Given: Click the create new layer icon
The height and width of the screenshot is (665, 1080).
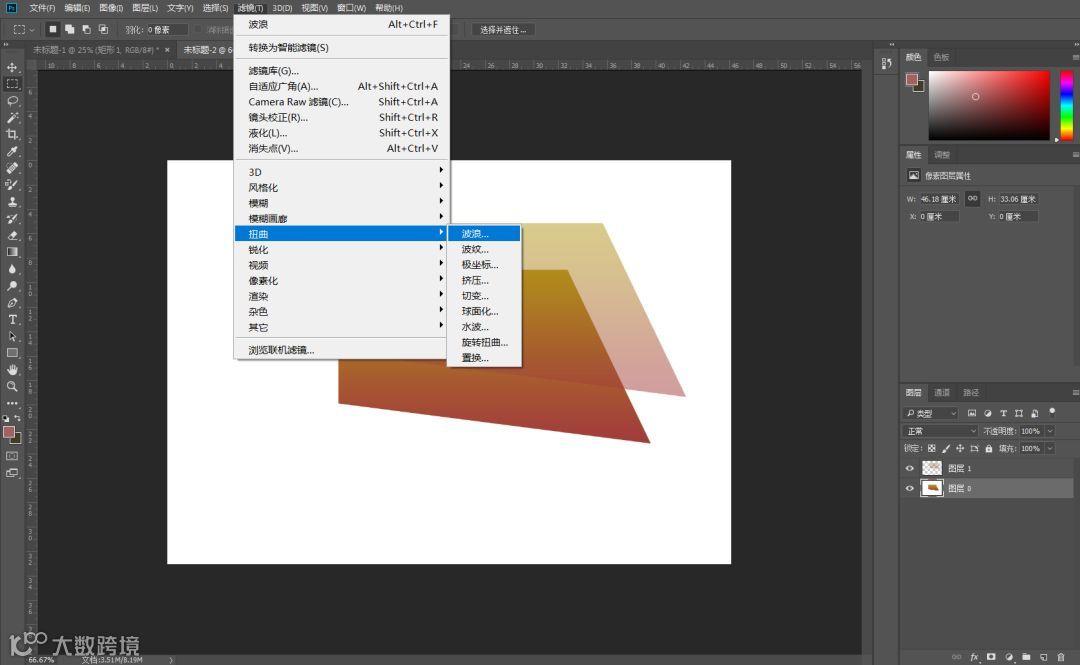Looking at the screenshot, I should (x=1044, y=657).
